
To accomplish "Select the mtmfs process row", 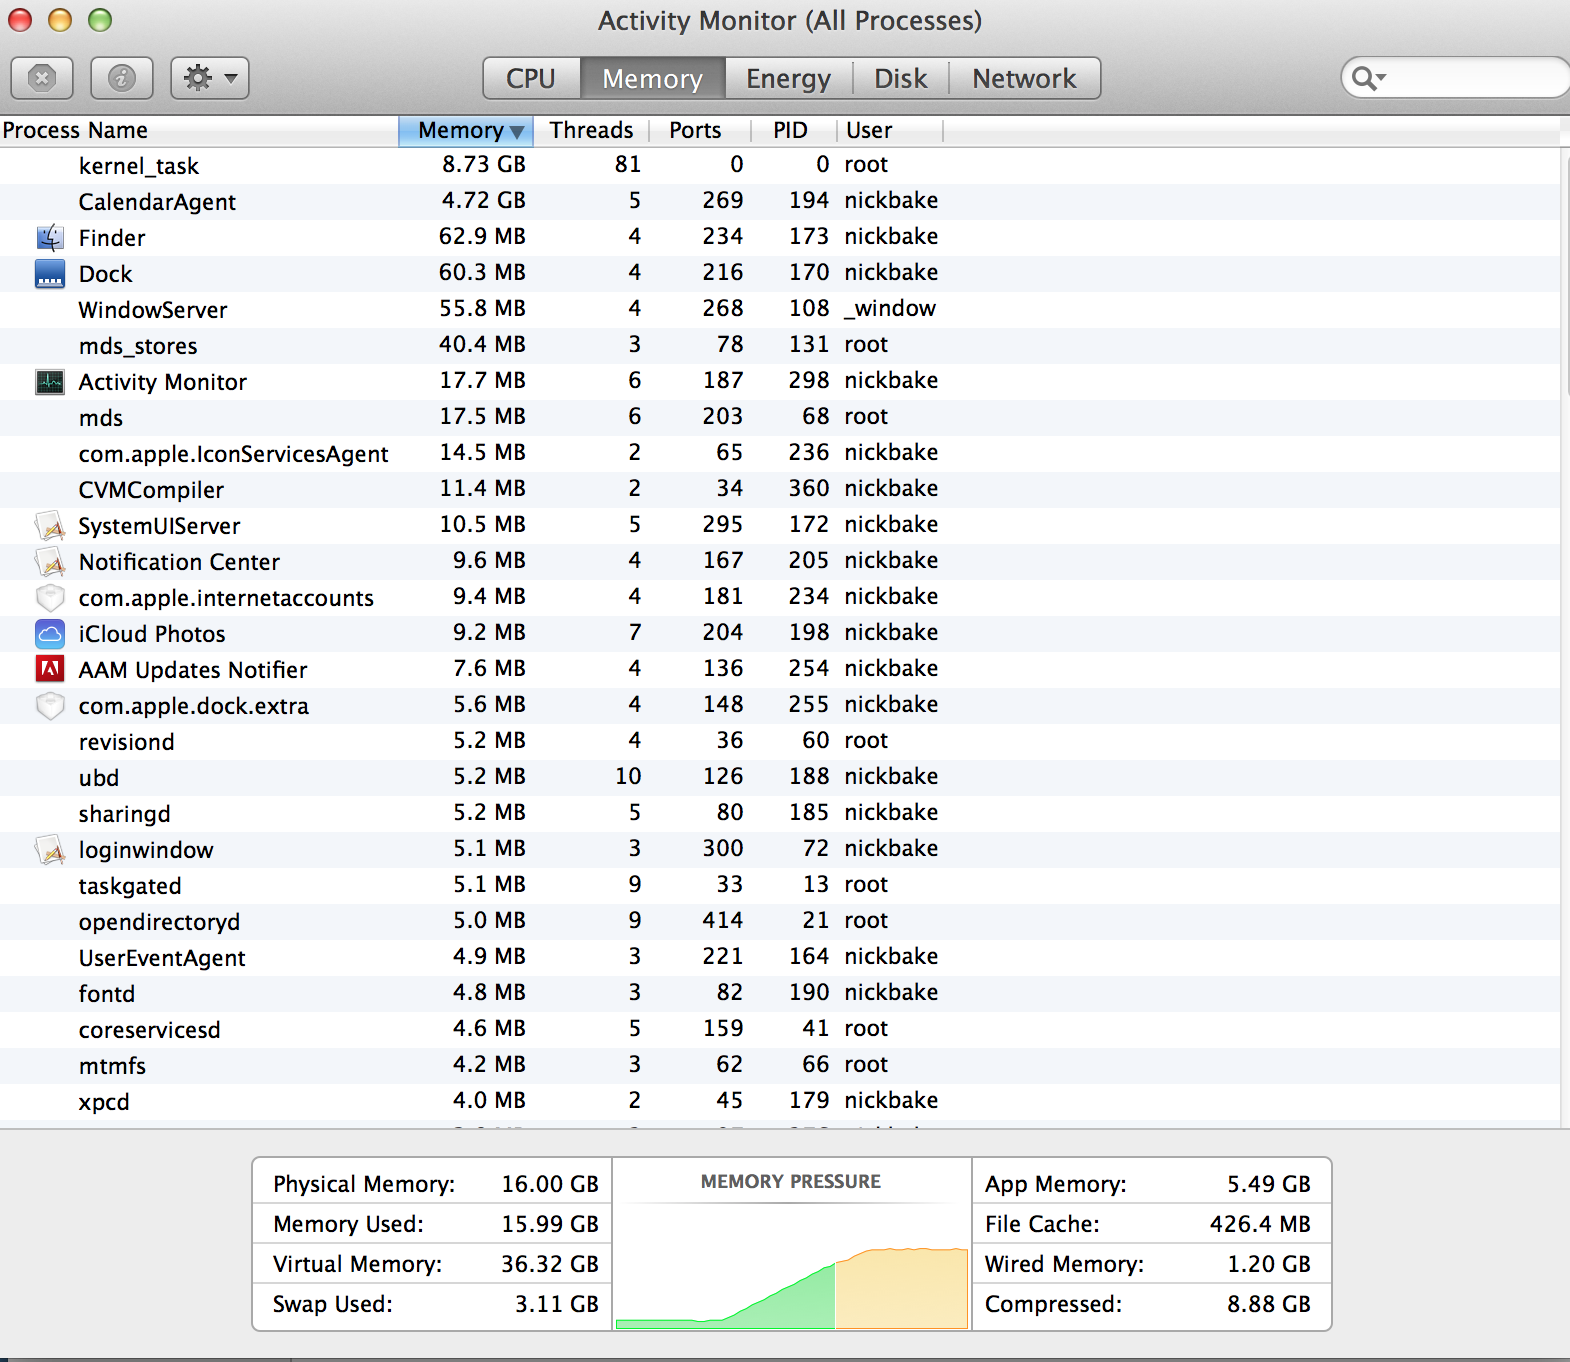I will (x=780, y=1065).
